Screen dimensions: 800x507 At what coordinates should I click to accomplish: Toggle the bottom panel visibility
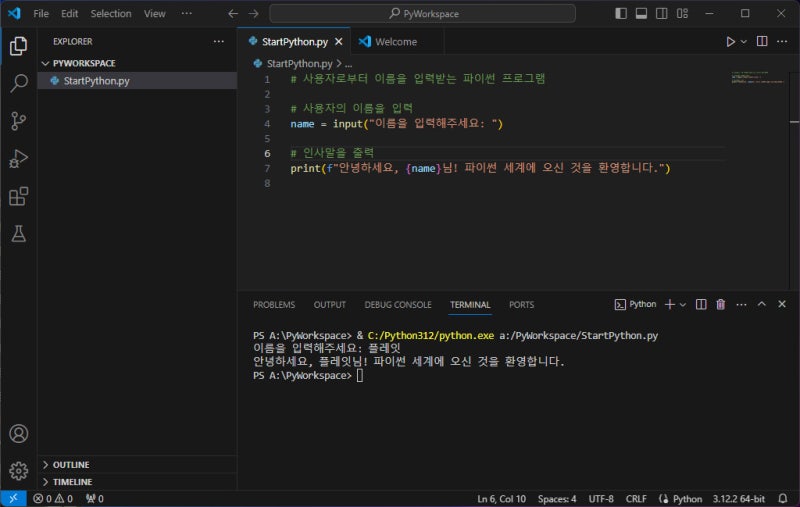coord(641,14)
